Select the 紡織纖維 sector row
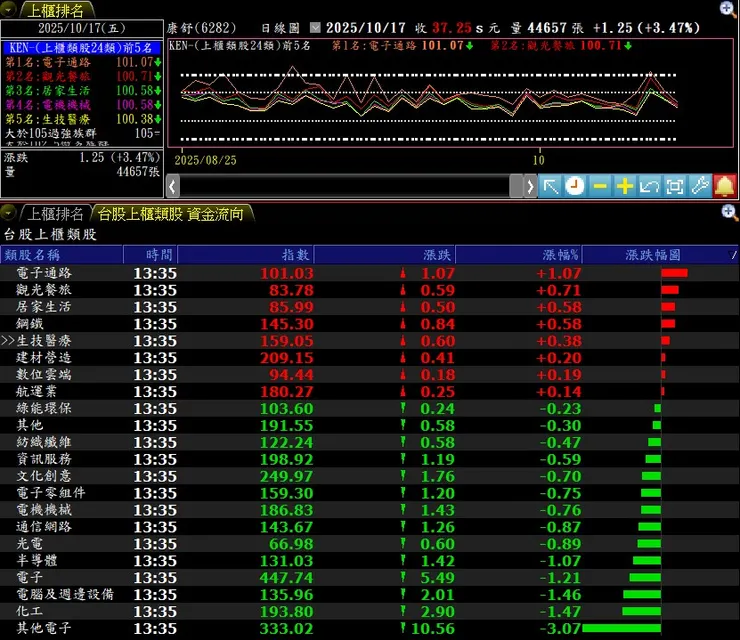Image resolution: width=740 pixels, height=640 pixels. (370, 442)
